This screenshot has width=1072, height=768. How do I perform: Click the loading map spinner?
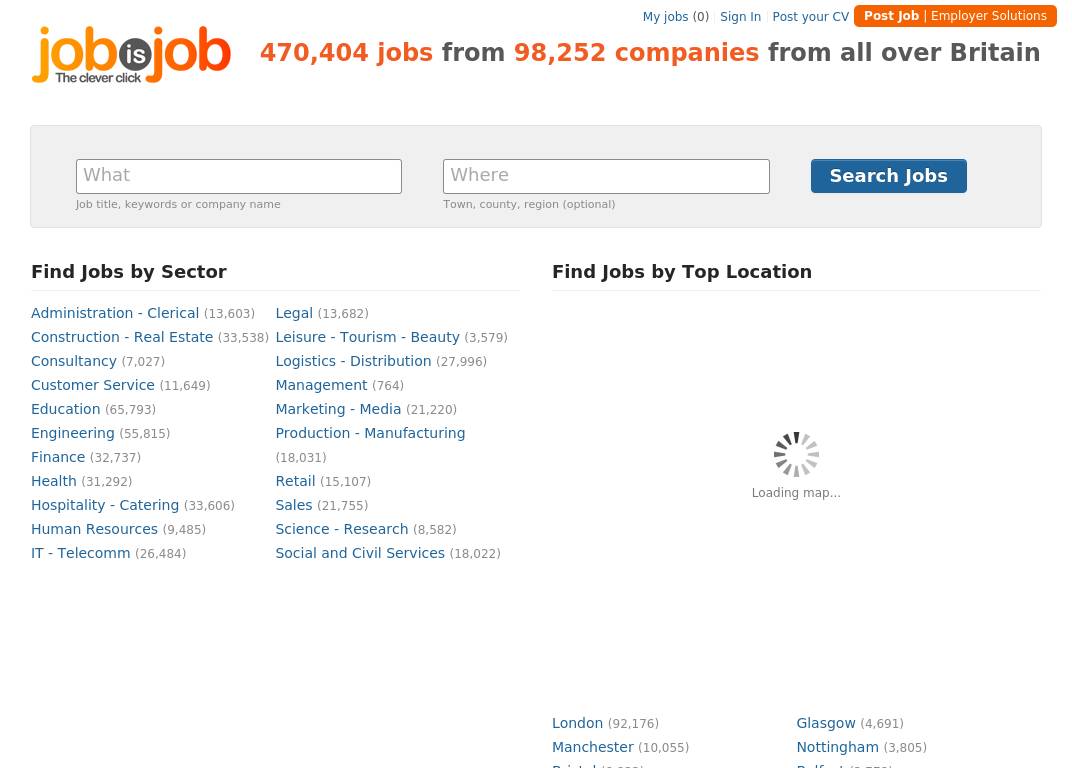coord(796,455)
